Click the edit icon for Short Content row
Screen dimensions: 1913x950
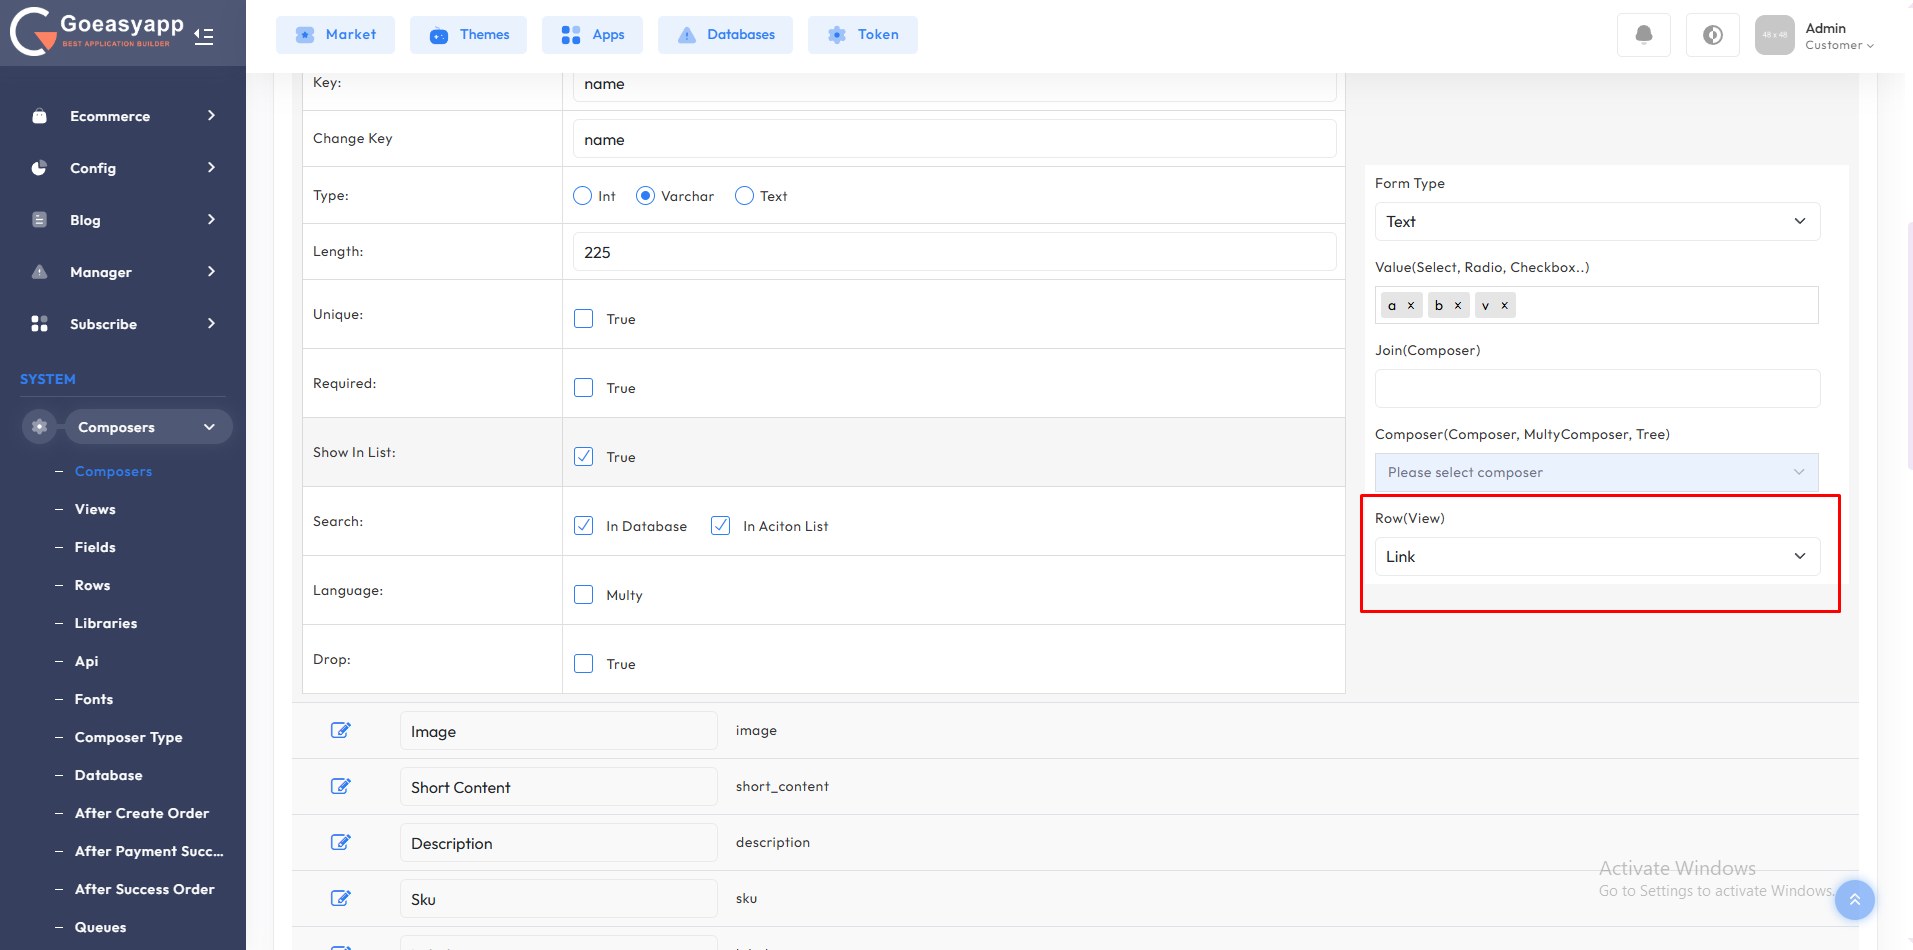tap(340, 786)
